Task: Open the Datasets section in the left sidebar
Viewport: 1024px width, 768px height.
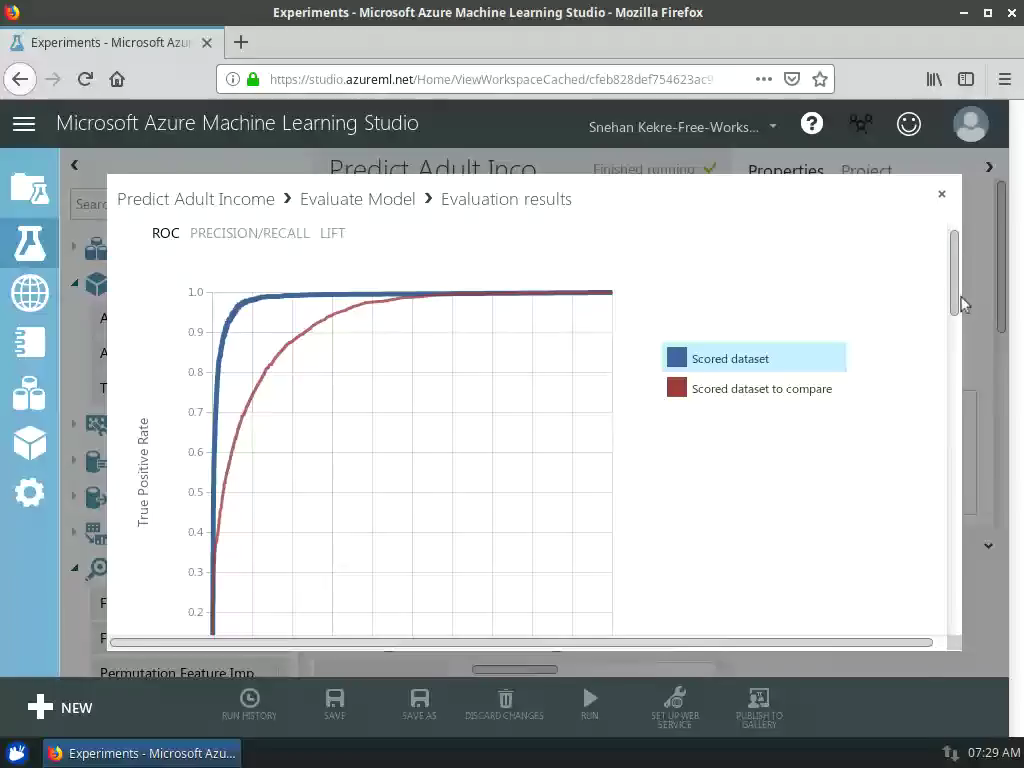Action: click(29, 393)
